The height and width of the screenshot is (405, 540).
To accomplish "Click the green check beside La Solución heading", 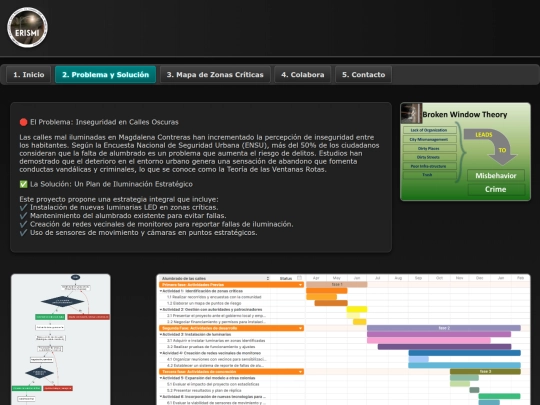I will (23, 184).
